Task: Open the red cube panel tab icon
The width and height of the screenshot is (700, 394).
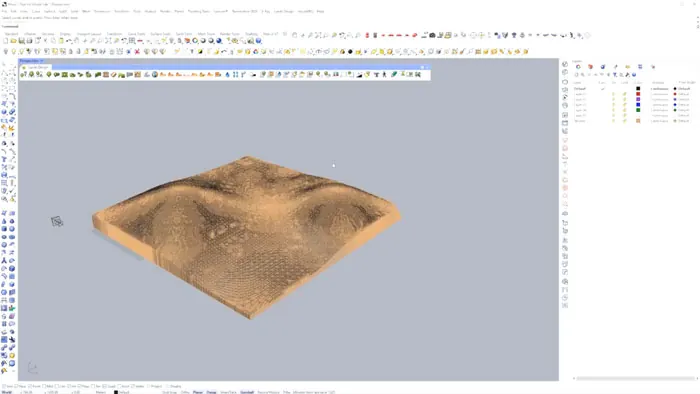Action: [590, 67]
